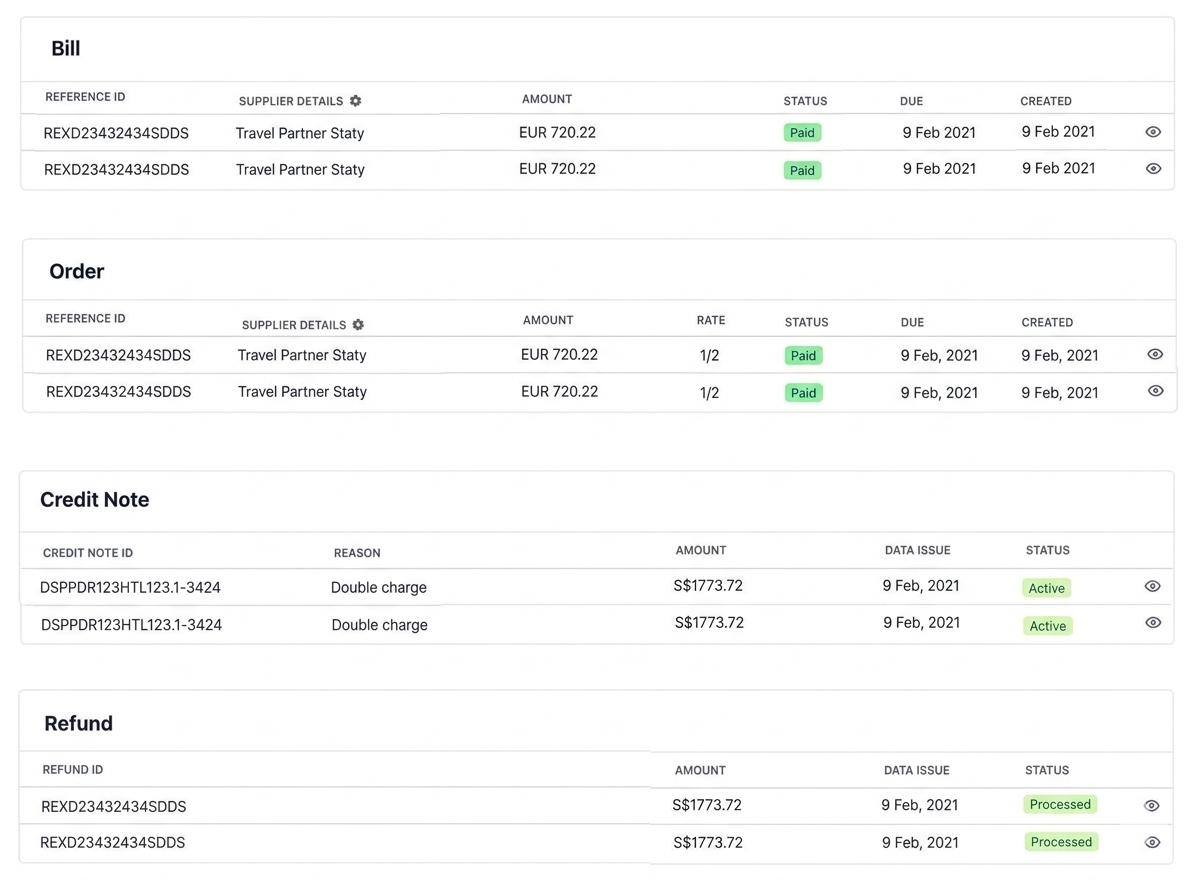1200x880 pixels.
Task: Open first Bill reference REXD23432434SDDS
Action: (116, 133)
